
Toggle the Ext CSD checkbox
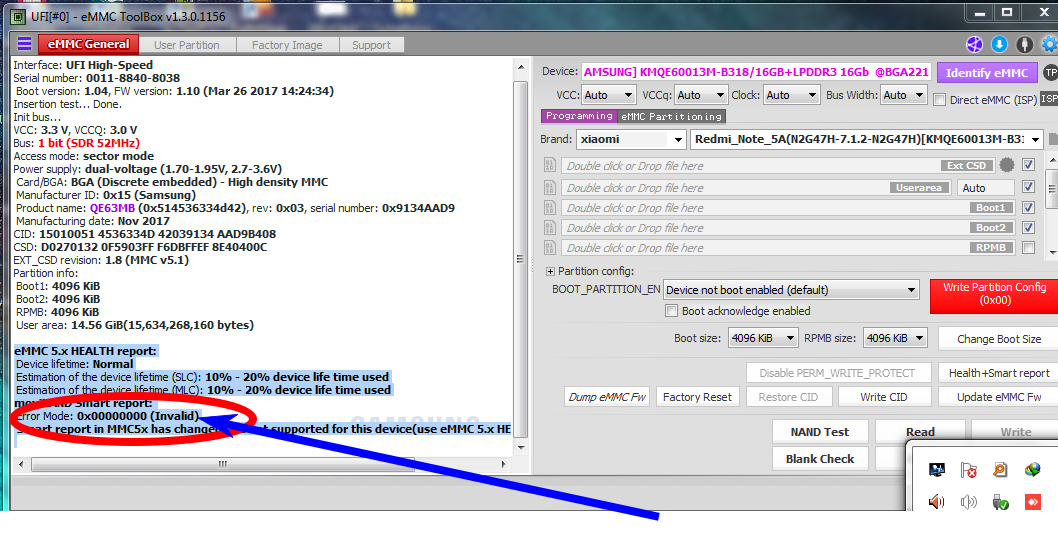[1028, 165]
